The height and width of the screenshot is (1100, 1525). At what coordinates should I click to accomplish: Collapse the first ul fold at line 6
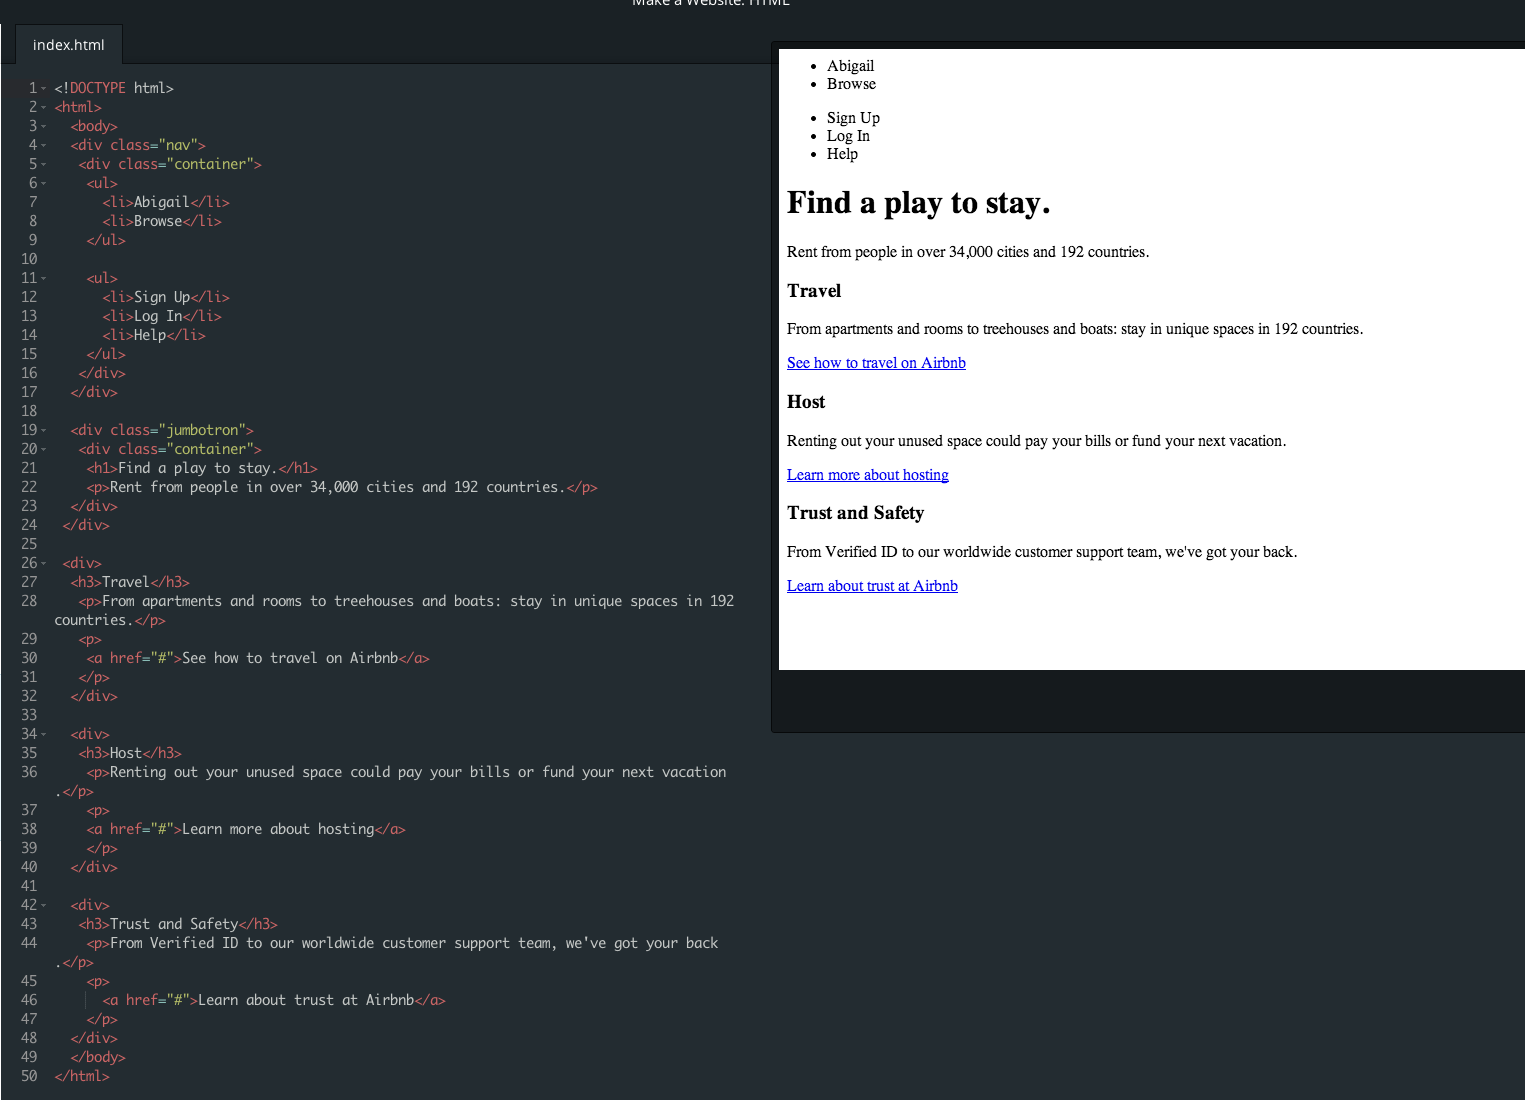(x=44, y=183)
